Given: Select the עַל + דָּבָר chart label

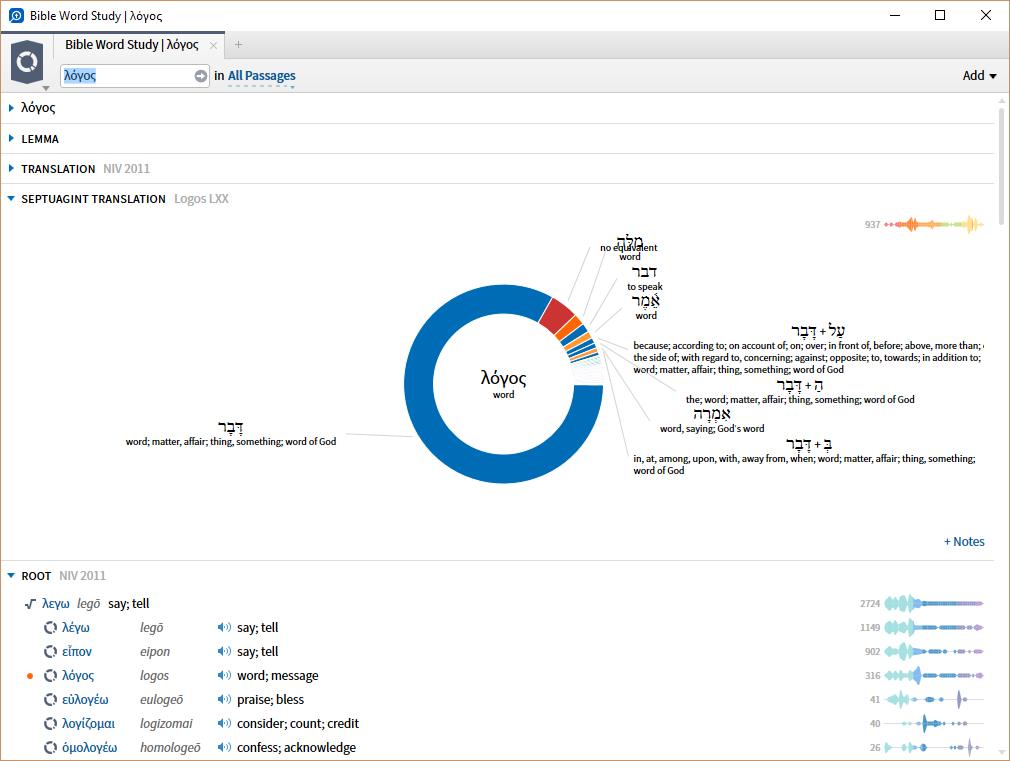Looking at the screenshot, I should [x=818, y=331].
